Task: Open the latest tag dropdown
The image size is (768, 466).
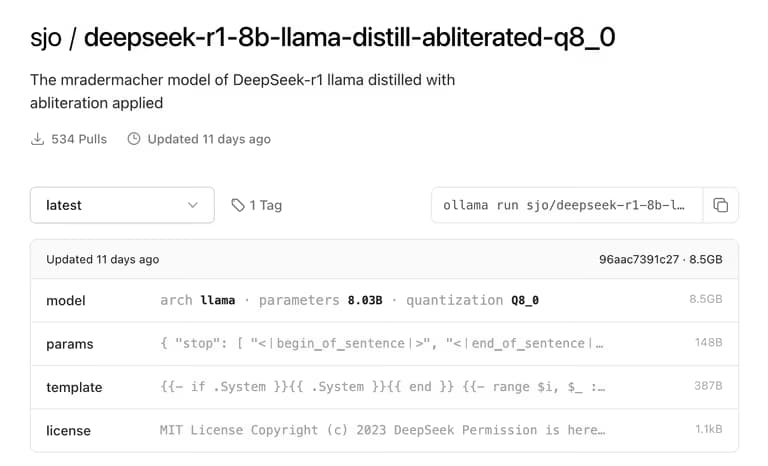Action: (122, 205)
